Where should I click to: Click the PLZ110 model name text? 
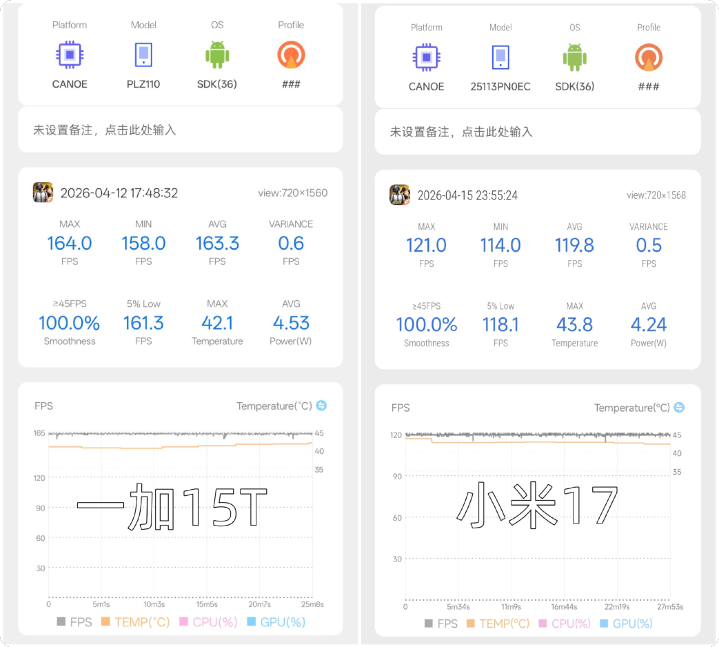[144, 84]
